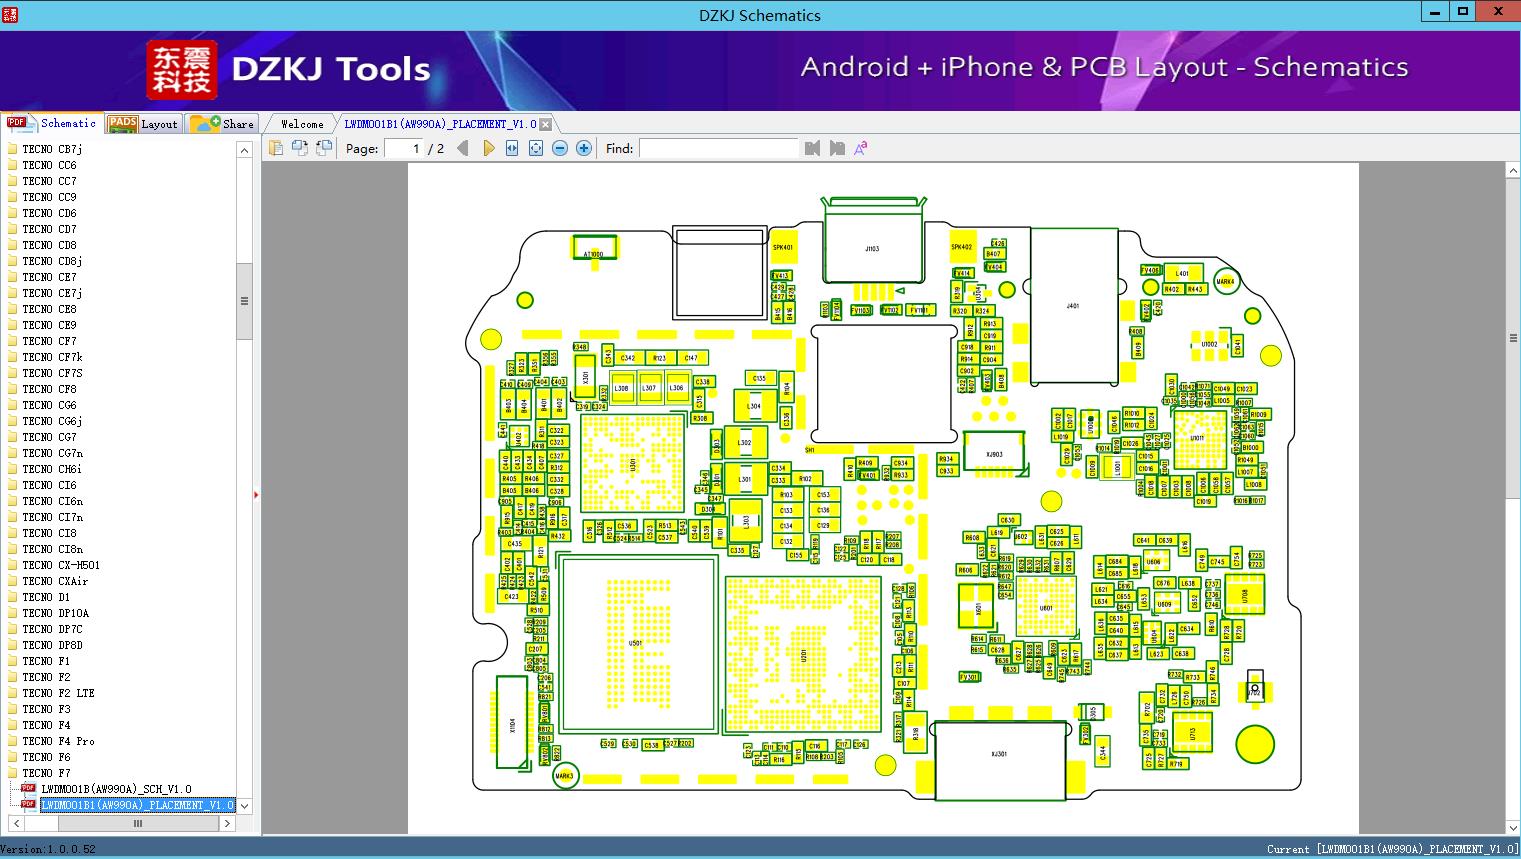Collapse the left panel with the red arrow

click(x=256, y=494)
